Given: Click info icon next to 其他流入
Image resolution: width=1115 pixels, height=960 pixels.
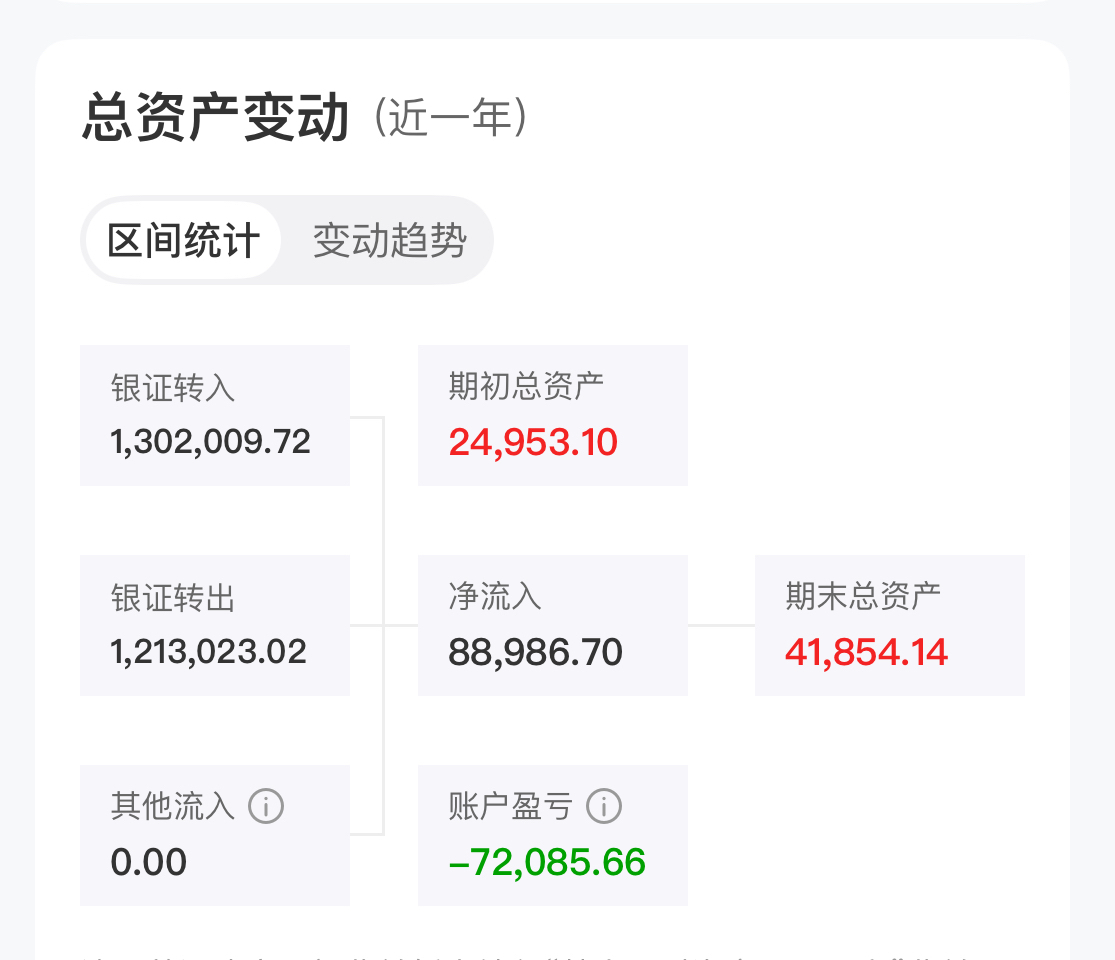Looking at the screenshot, I should pos(266,805).
